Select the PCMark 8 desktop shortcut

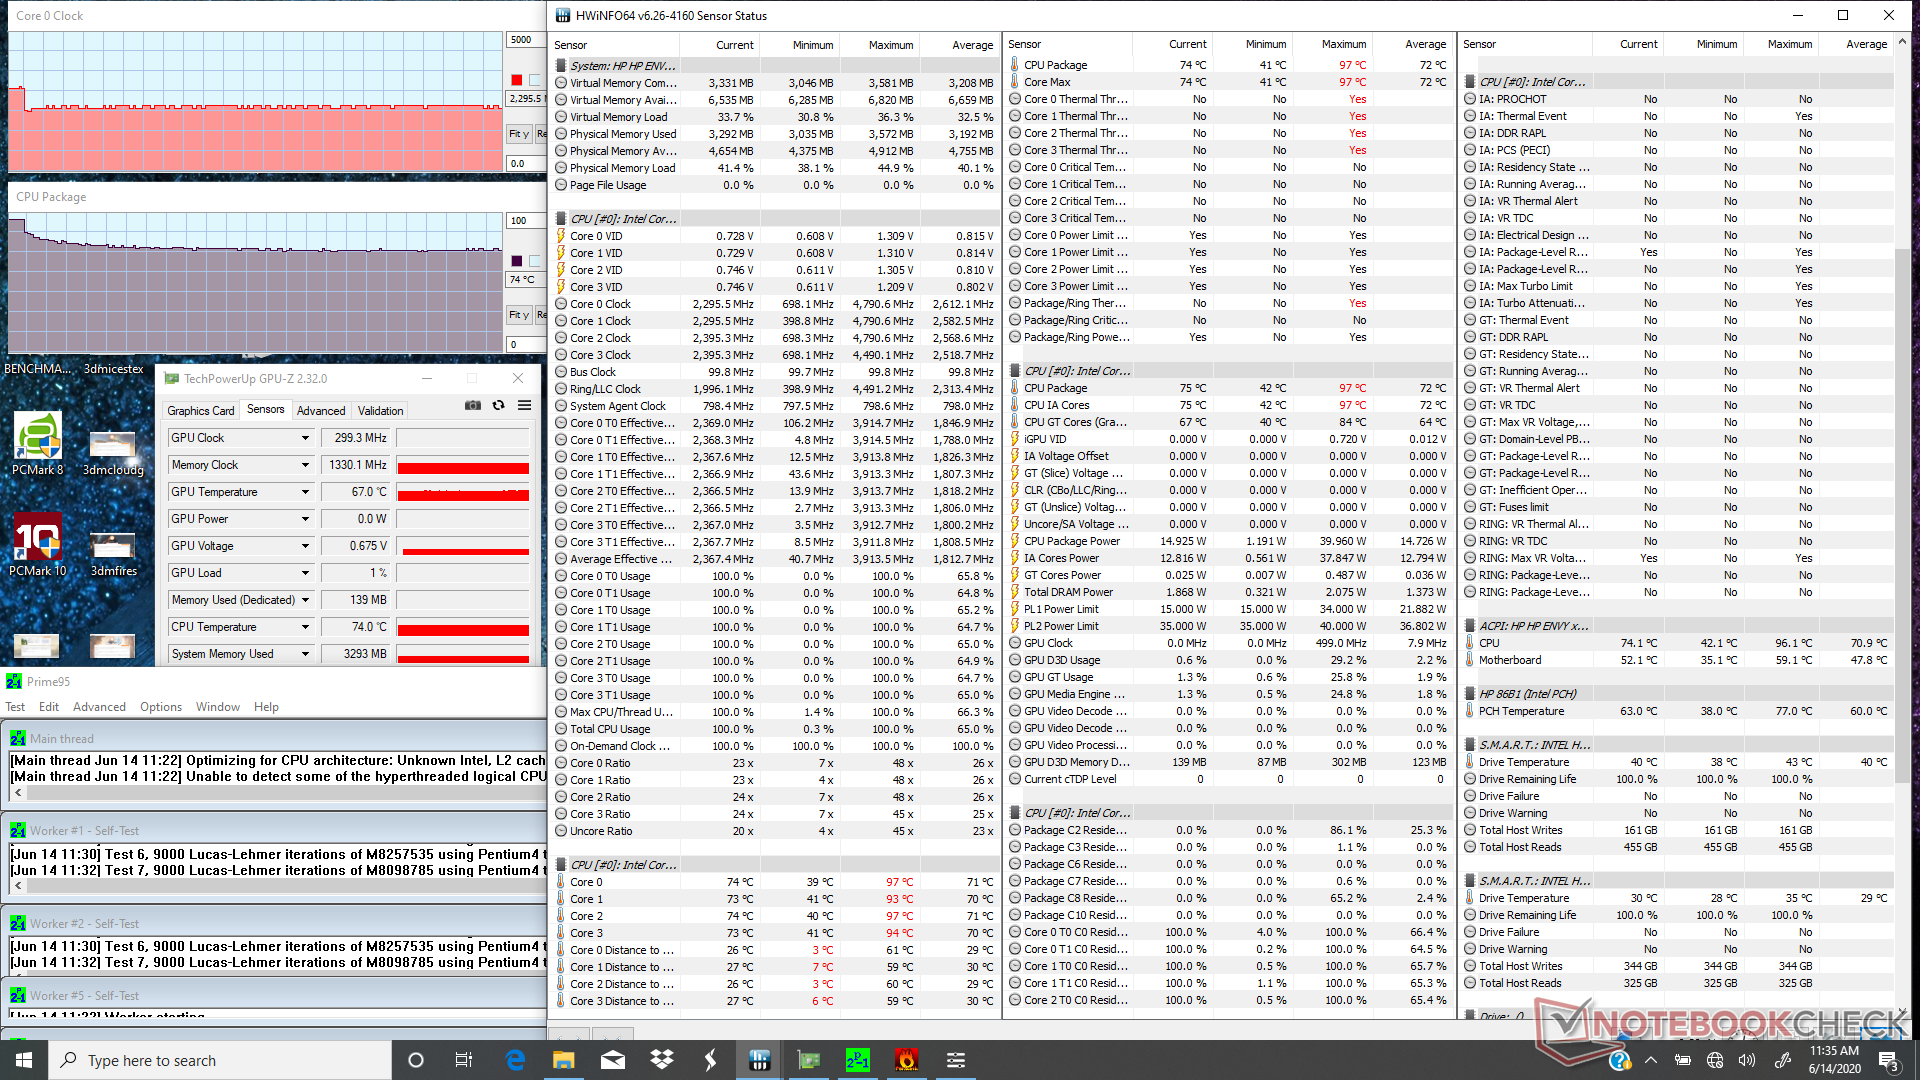coord(38,444)
